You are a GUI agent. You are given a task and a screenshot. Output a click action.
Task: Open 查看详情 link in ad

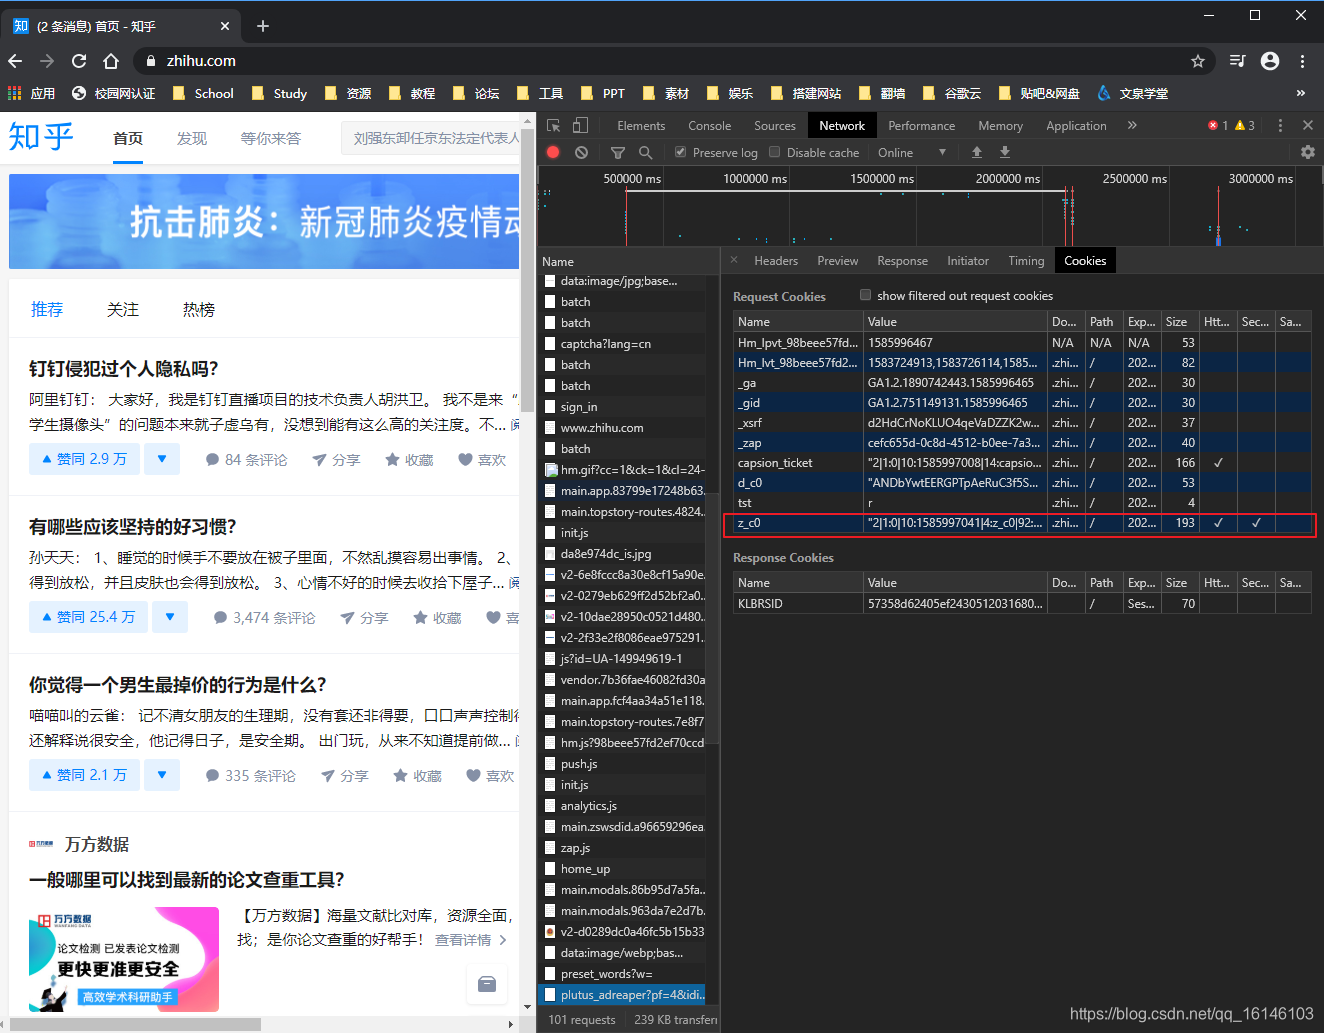(471, 940)
